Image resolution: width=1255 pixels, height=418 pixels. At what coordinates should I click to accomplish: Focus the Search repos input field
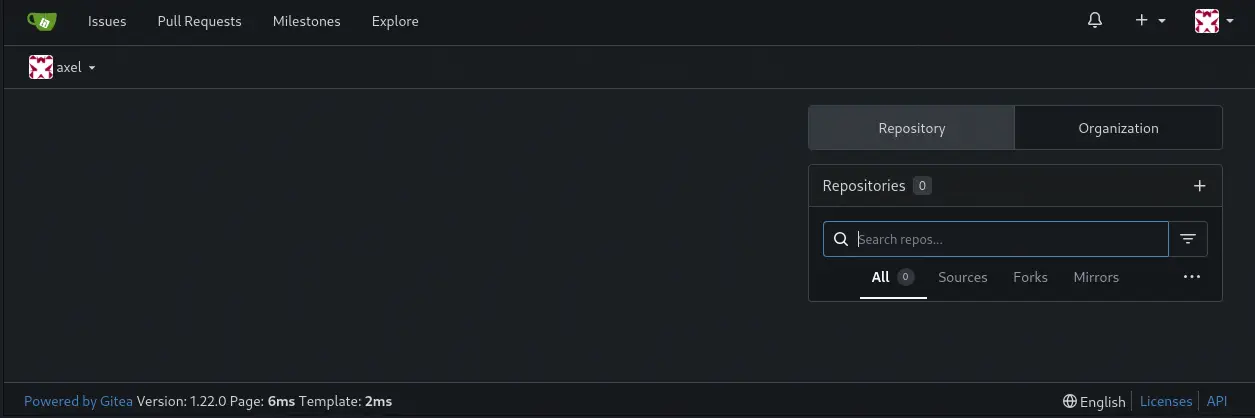1010,239
